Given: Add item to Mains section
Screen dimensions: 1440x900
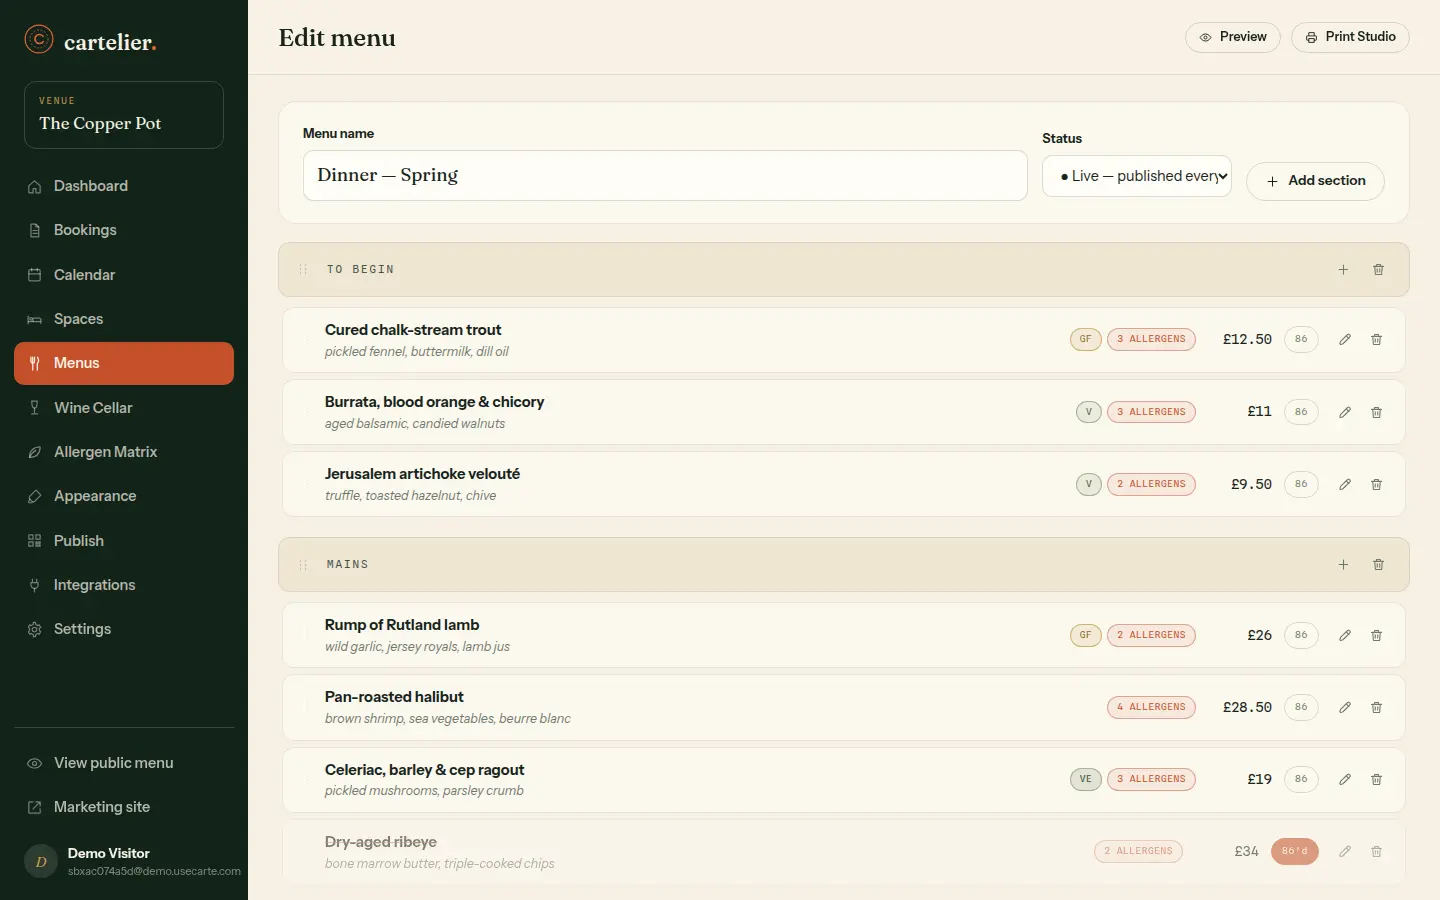Looking at the screenshot, I should [x=1343, y=565].
